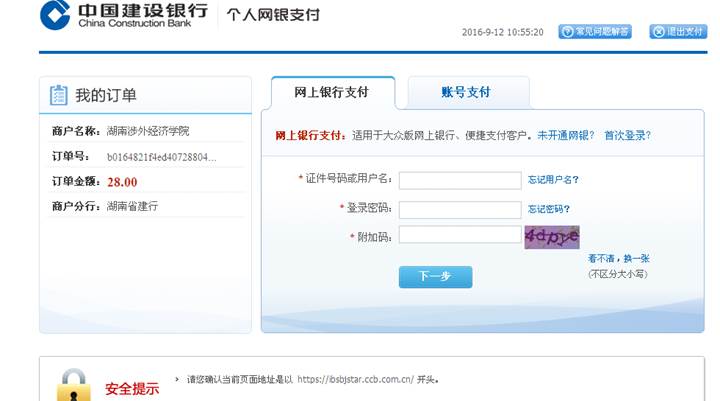
Task: Click the 退出支付 exit payment button
Action: pyautogui.click(x=678, y=32)
